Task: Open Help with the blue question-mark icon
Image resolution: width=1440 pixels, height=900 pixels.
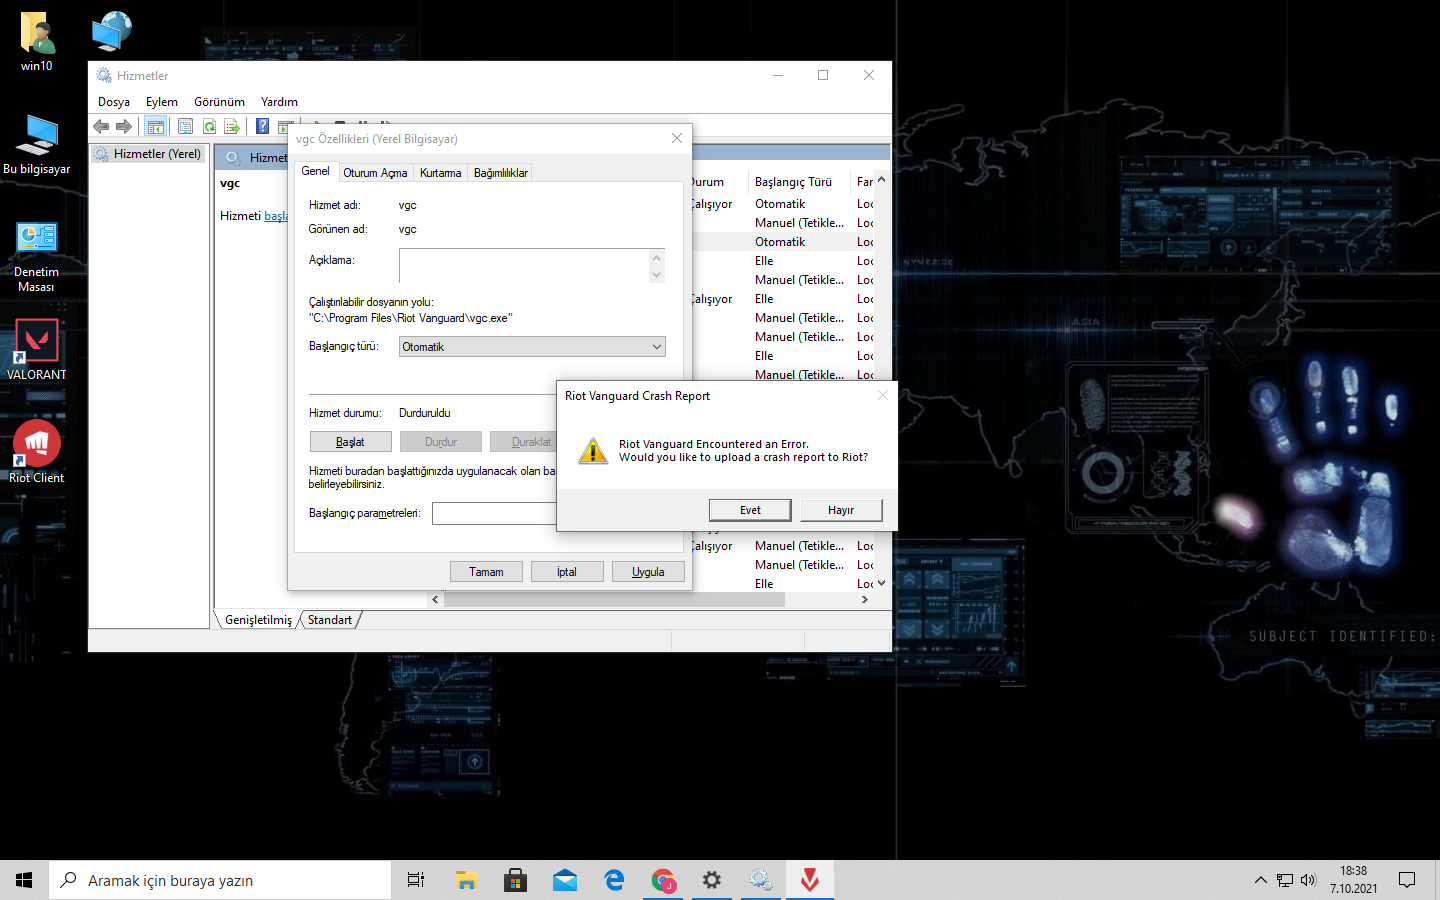Action: coord(262,126)
